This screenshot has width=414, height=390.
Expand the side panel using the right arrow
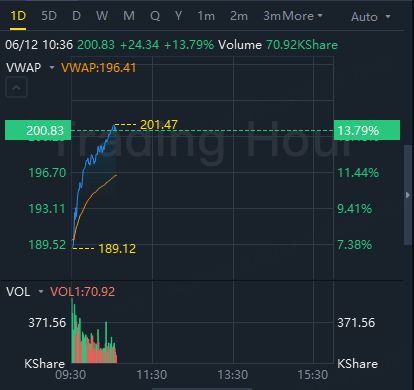click(408, 195)
